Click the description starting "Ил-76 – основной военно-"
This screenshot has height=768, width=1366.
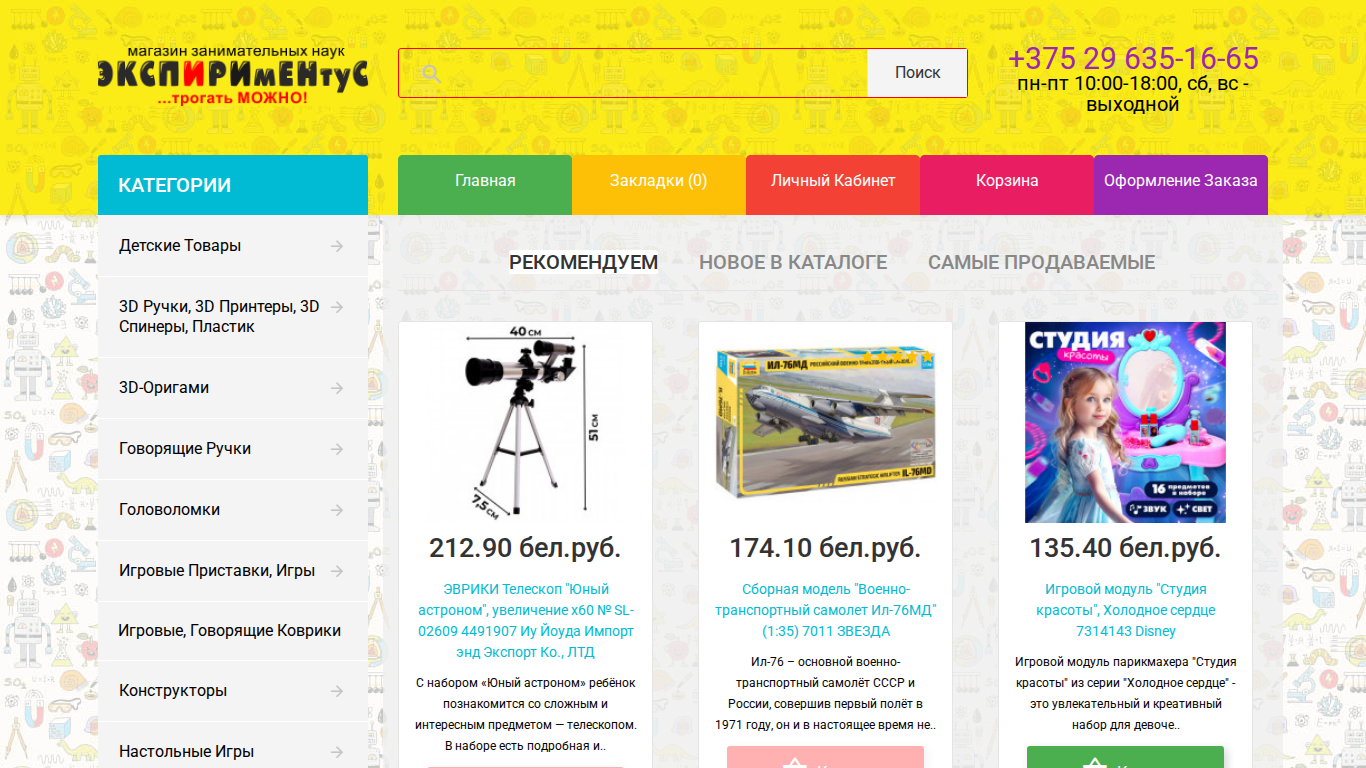(826, 693)
